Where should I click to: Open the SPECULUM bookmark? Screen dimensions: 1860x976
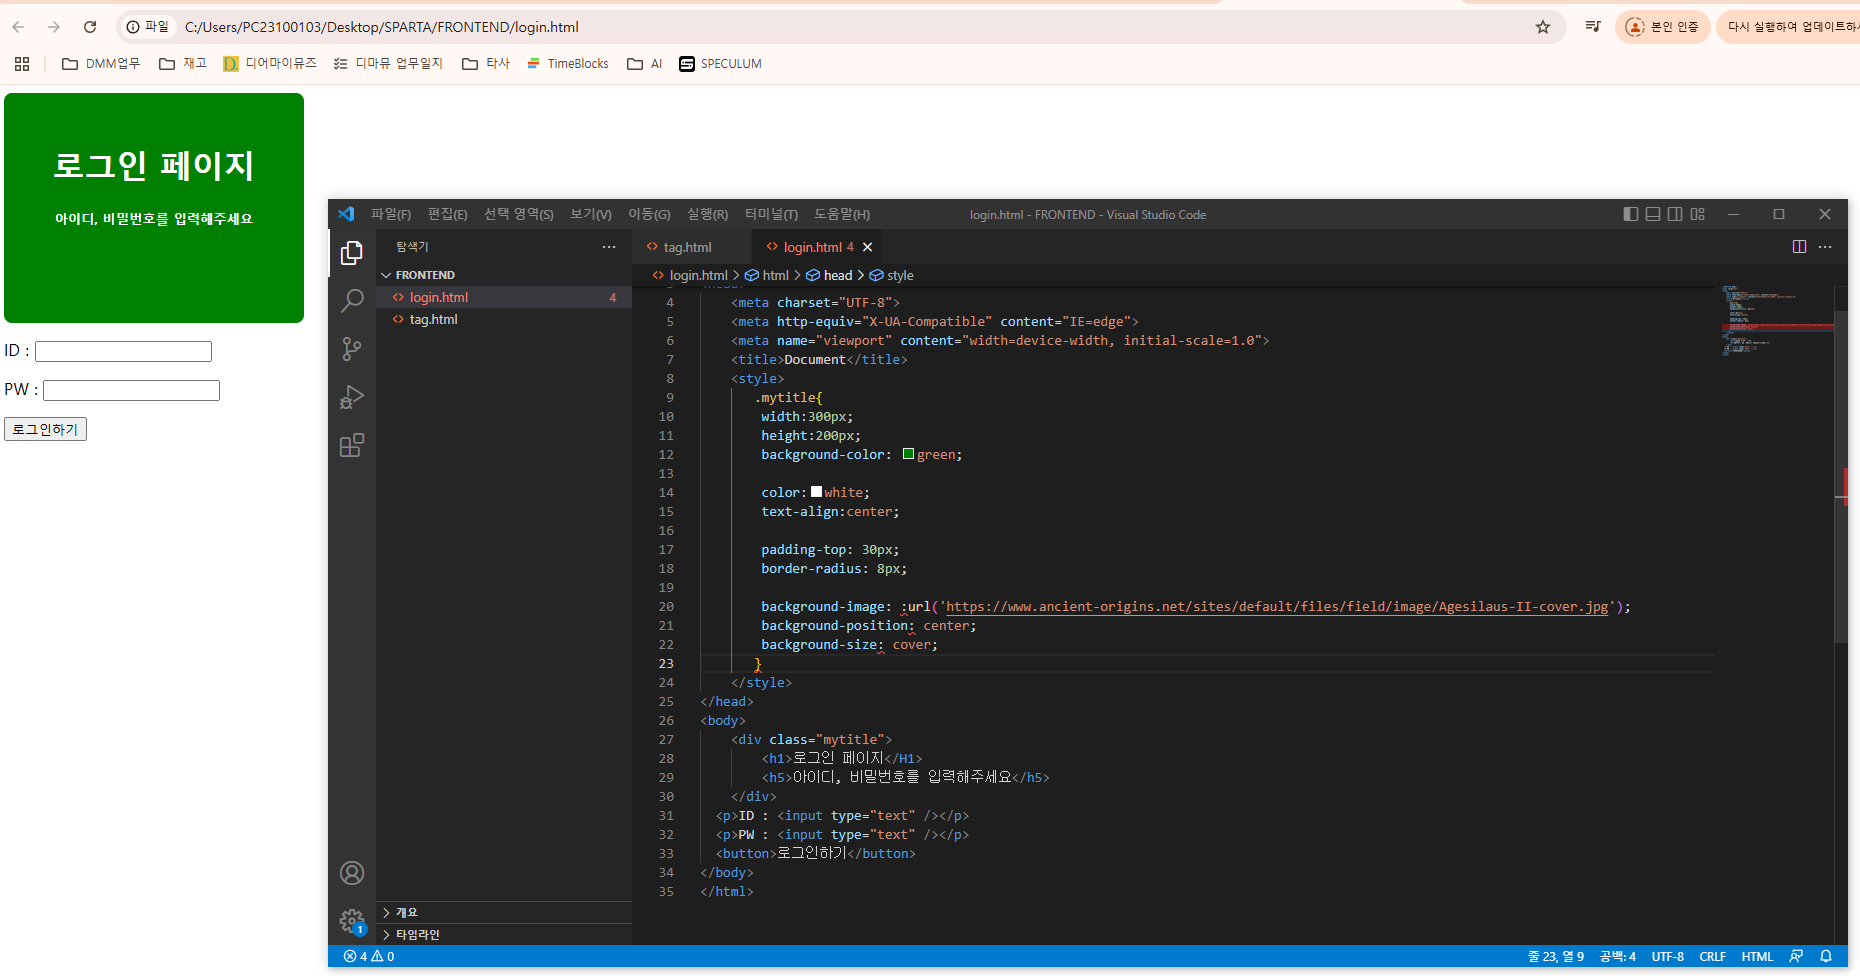click(720, 64)
